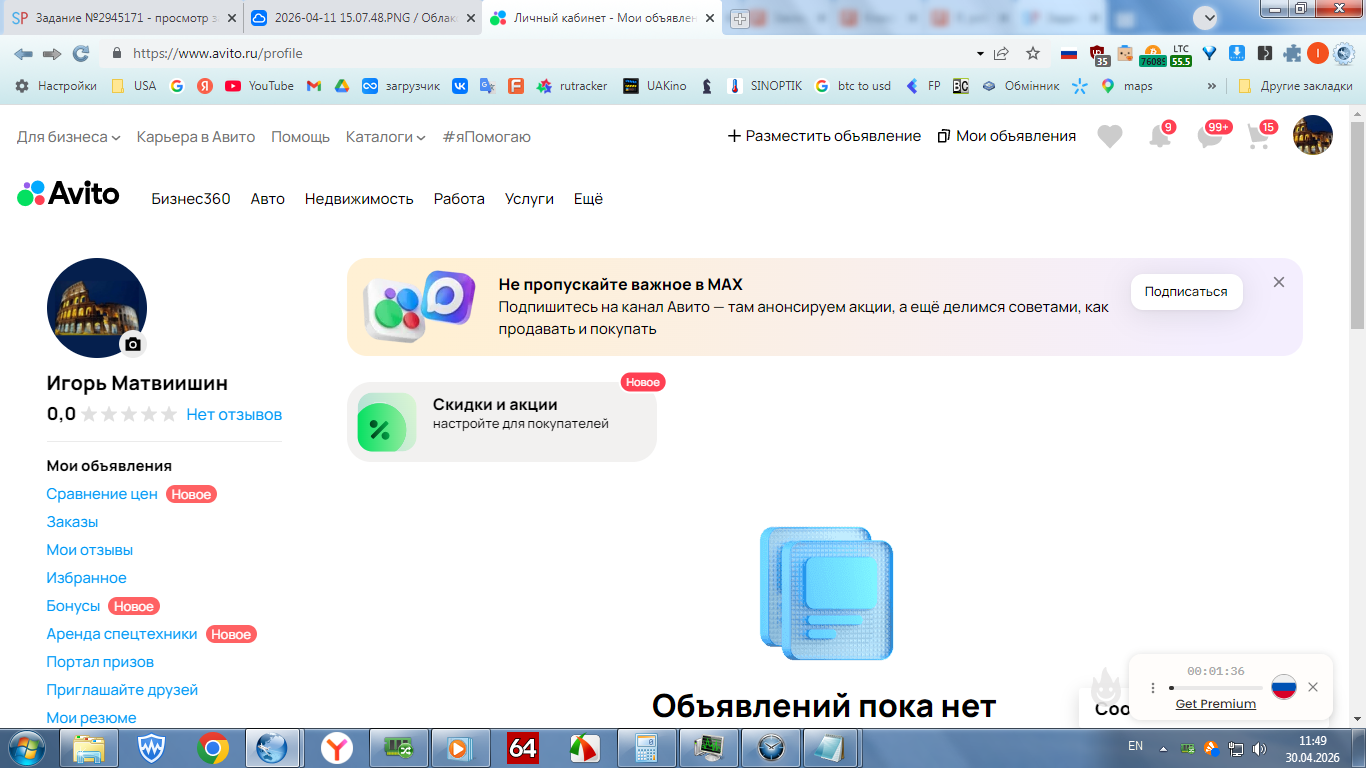Image resolution: width=1366 pixels, height=768 pixels.
Task: Select Недвижимость category
Action: pos(359,199)
